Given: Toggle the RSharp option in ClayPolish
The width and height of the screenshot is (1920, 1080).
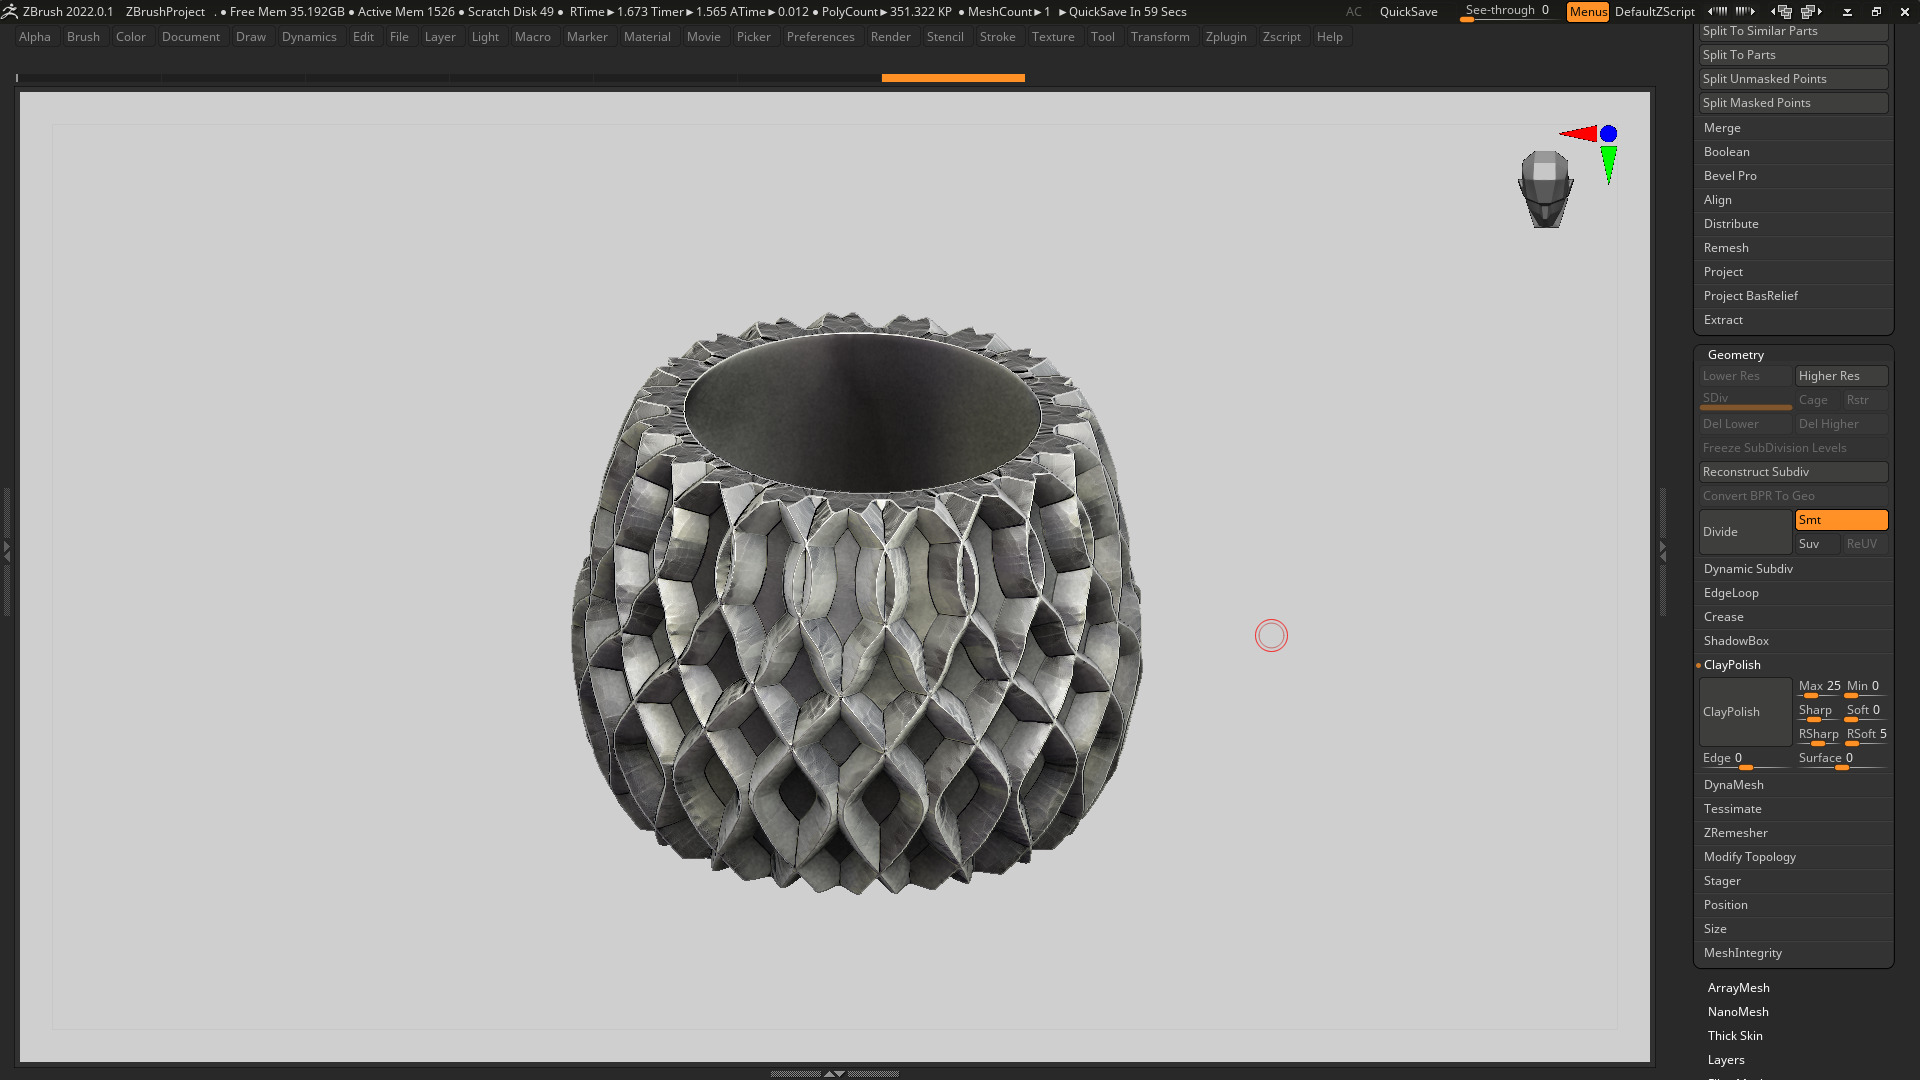Looking at the screenshot, I should coord(1817,735).
